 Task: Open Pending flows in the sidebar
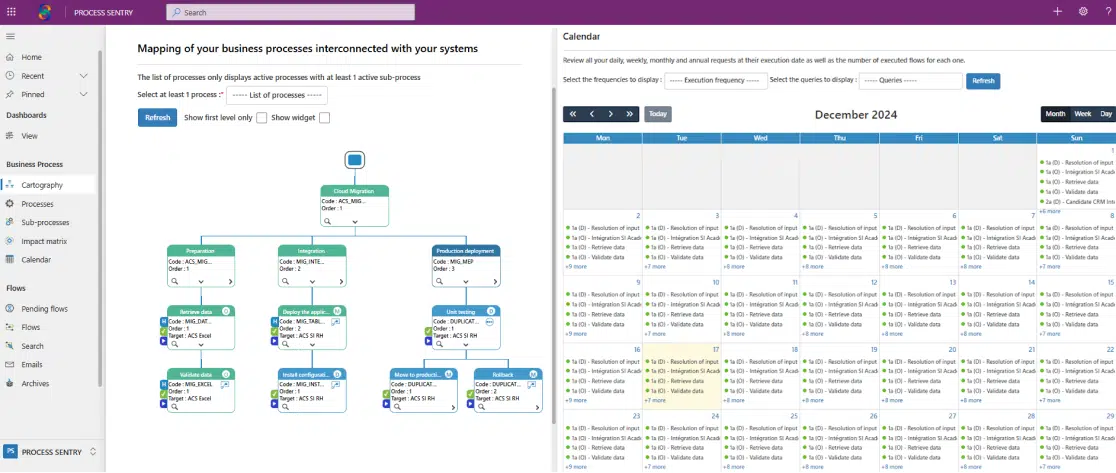[x=44, y=309]
